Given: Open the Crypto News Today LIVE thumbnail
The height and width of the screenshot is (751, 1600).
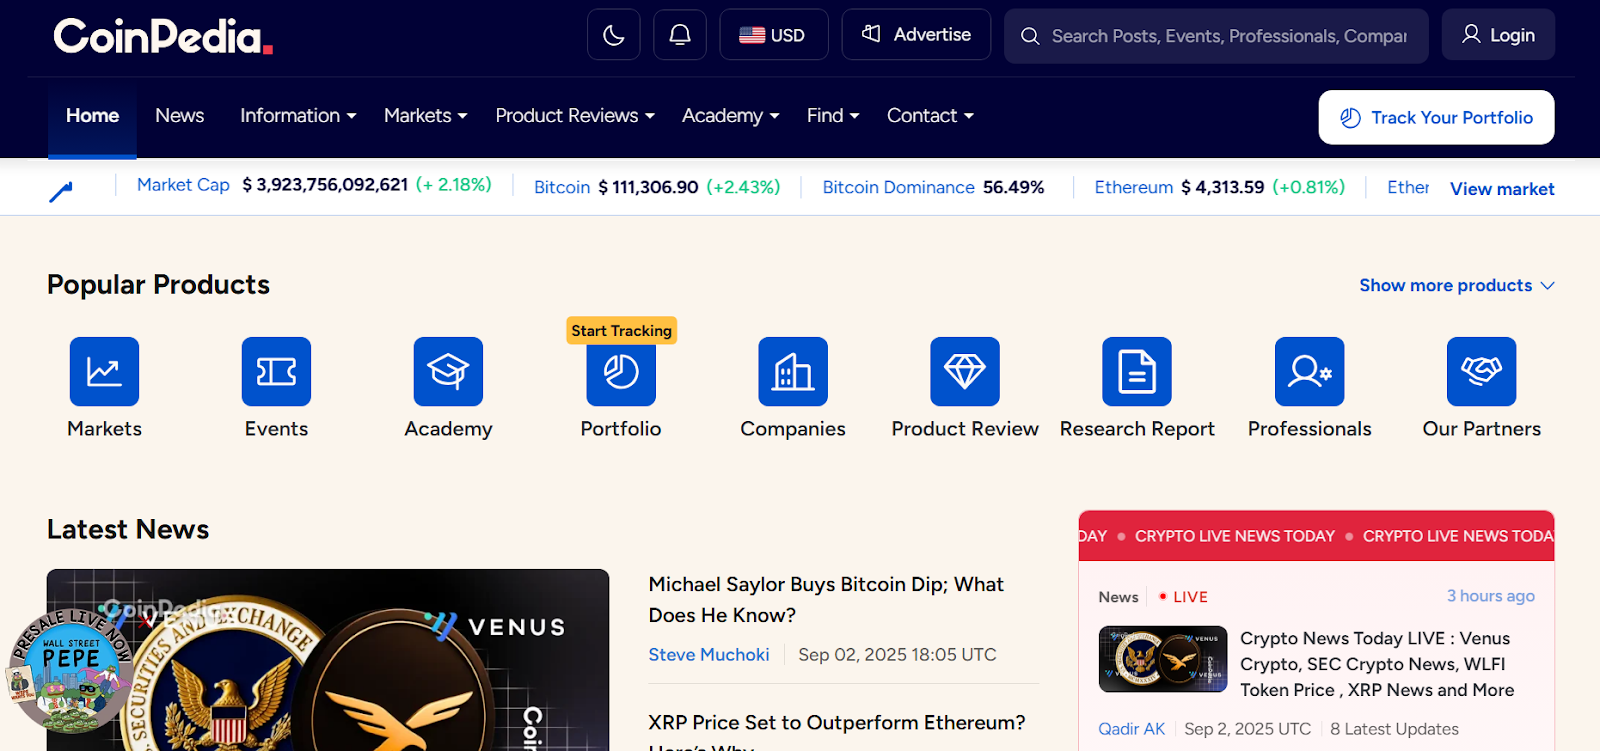Looking at the screenshot, I should [1163, 659].
